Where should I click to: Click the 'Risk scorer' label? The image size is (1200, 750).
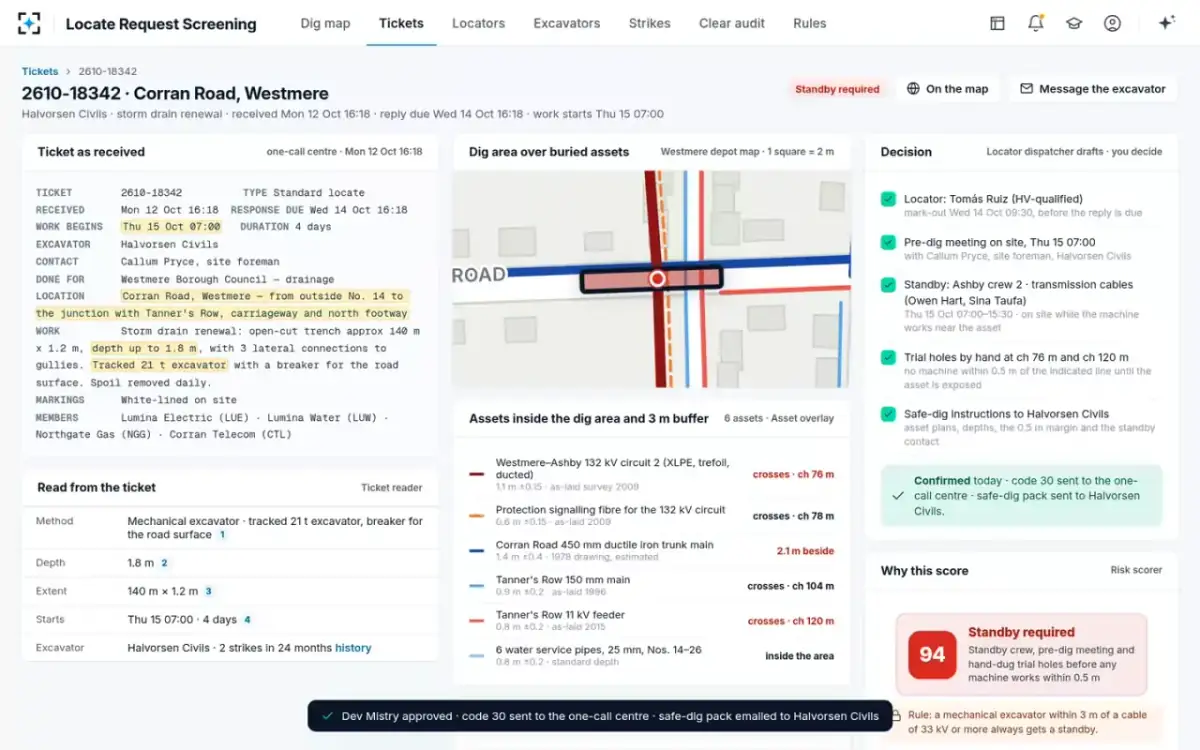coord(1136,570)
